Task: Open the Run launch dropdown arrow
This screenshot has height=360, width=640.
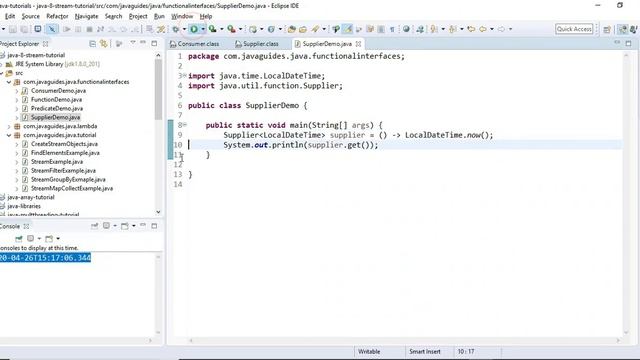Action: (x=203, y=29)
